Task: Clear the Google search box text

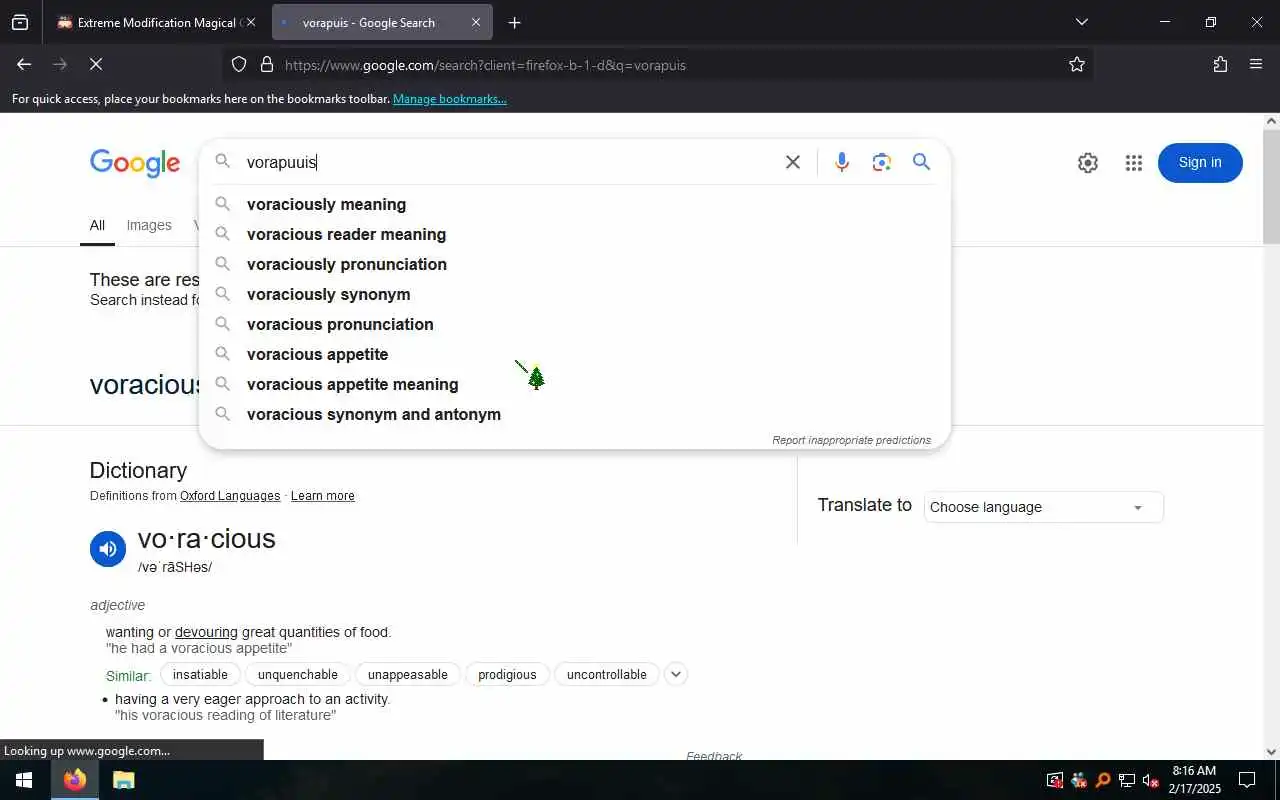Action: tap(793, 162)
